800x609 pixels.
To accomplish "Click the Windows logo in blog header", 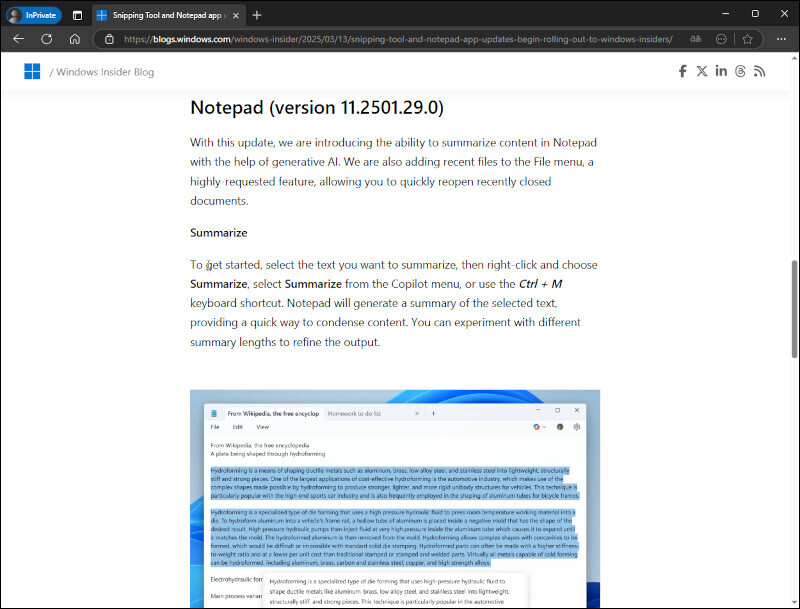I will (x=32, y=71).
